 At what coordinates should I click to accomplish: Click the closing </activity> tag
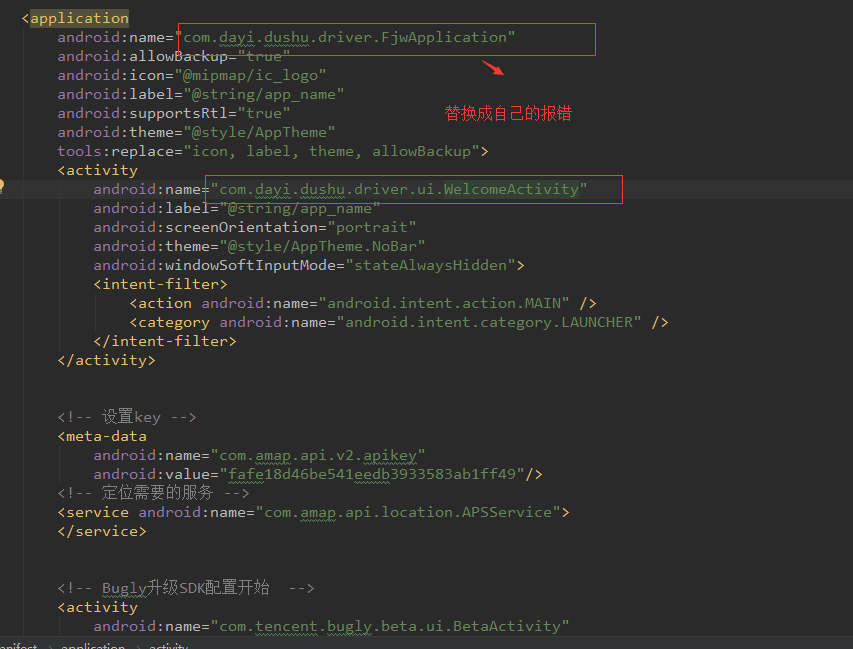pos(107,361)
